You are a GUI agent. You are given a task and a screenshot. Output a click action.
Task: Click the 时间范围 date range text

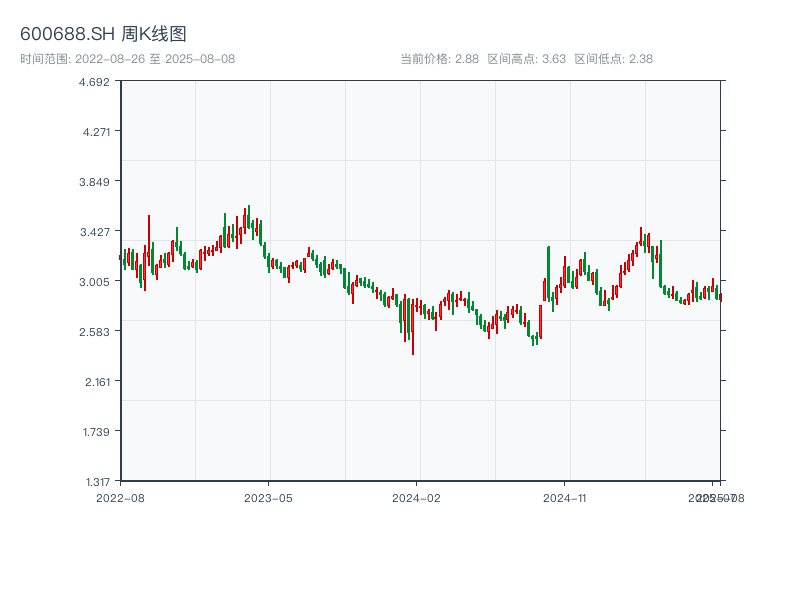tap(127, 59)
